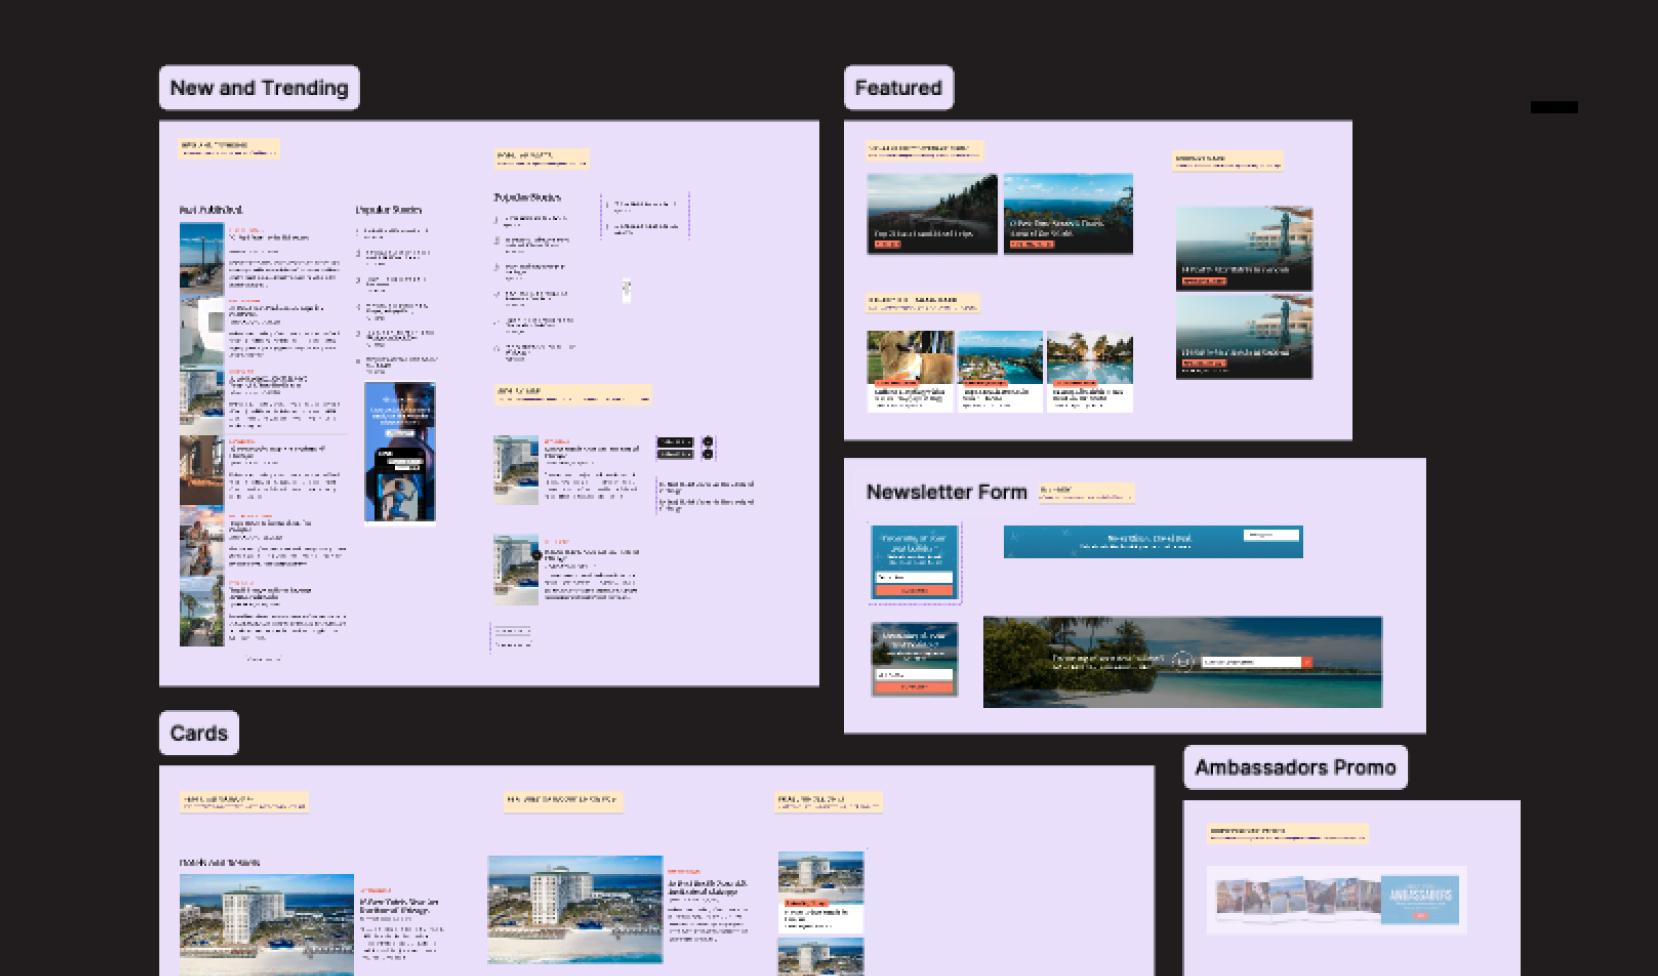Click the email field in wide beach newsletter banner

click(1251, 662)
